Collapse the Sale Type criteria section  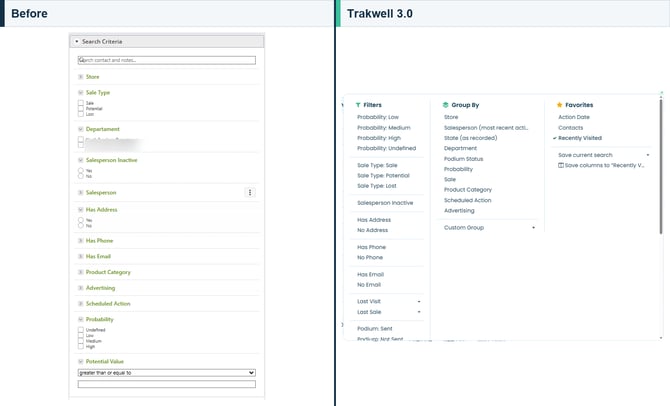80,92
